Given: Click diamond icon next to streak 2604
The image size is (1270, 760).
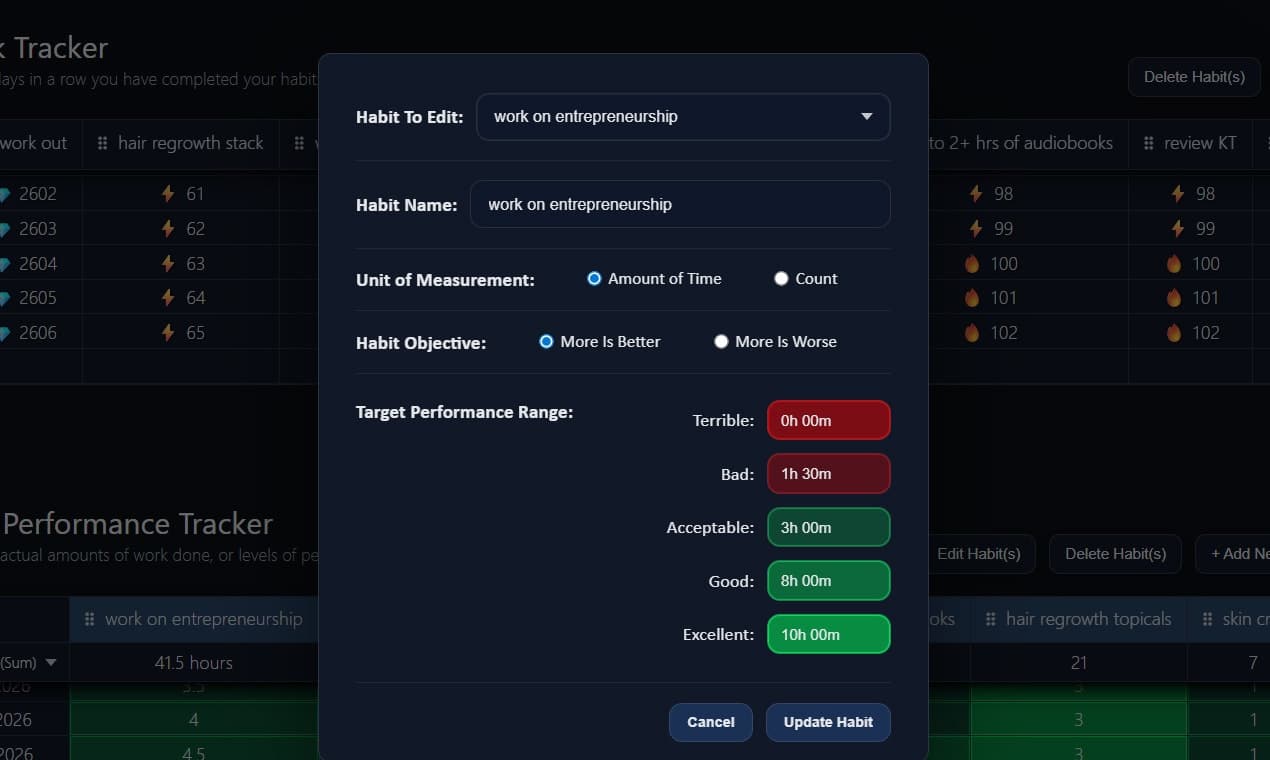Looking at the screenshot, I should pos(5,264).
